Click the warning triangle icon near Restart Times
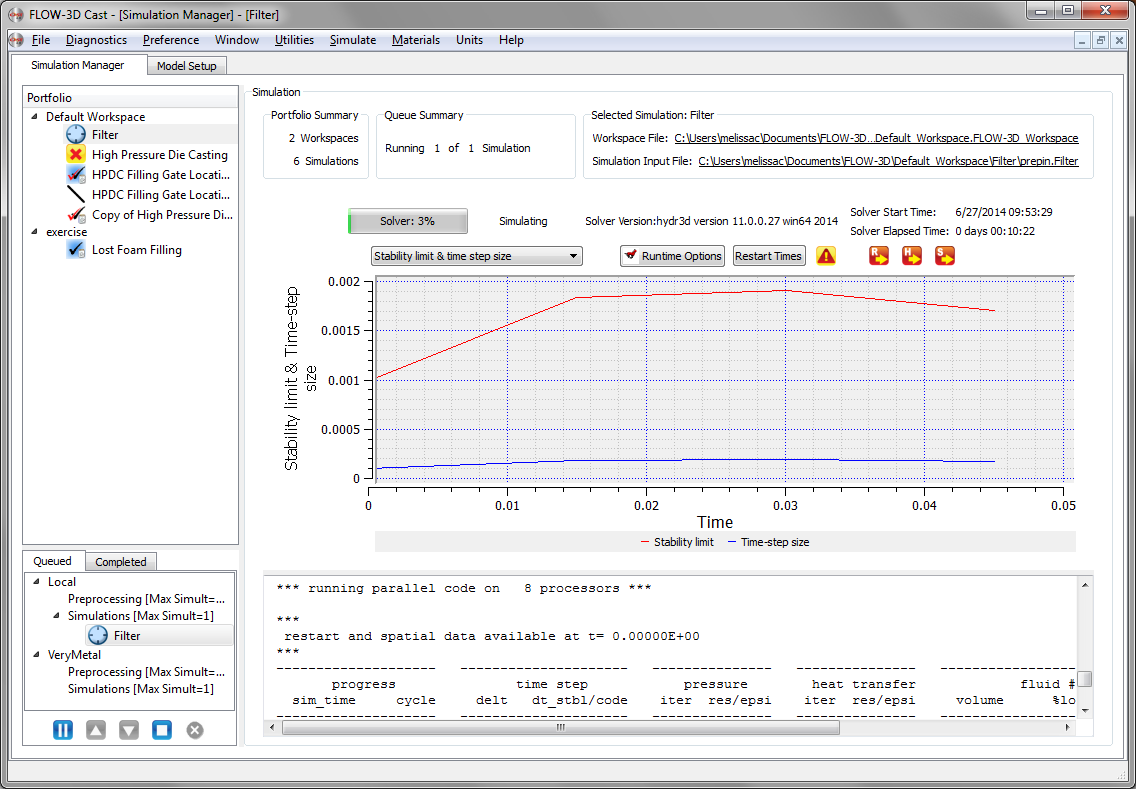The image size is (1136, 789). coord(826,256)
